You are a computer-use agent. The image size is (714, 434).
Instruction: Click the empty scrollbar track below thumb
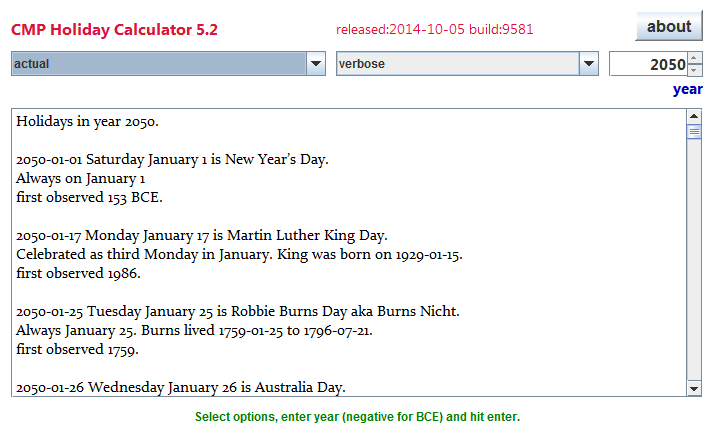click(x=694, y=260)
